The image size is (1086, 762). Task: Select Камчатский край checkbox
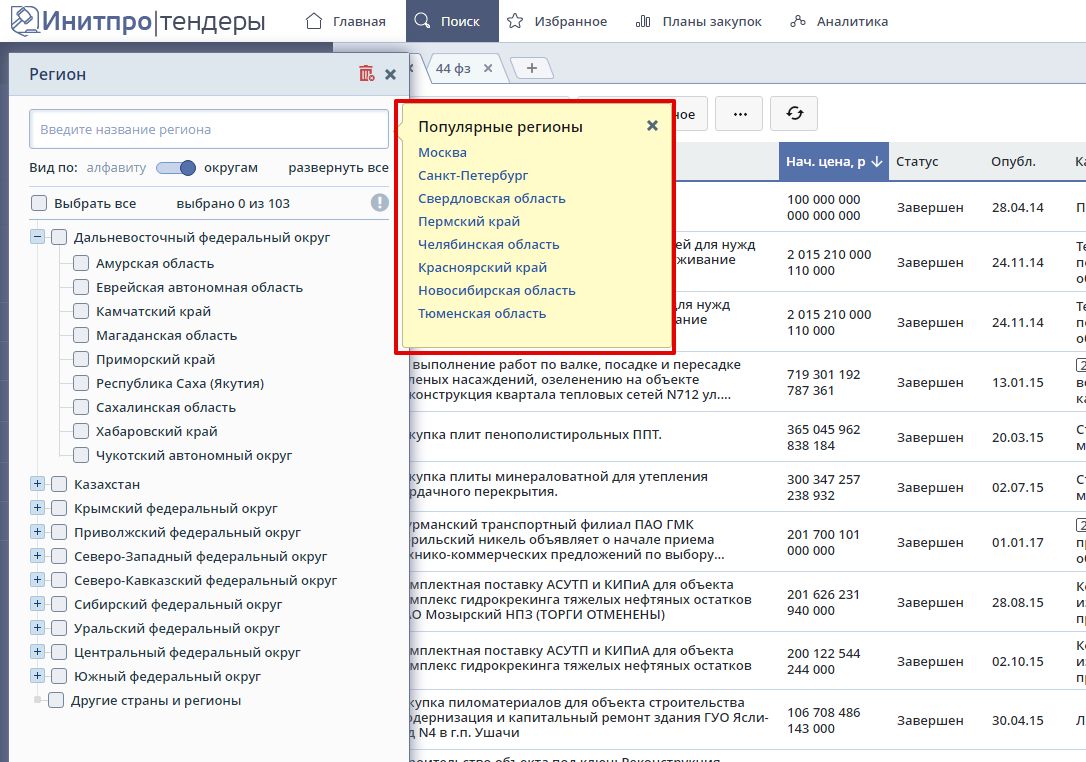(x=81, y=312)
